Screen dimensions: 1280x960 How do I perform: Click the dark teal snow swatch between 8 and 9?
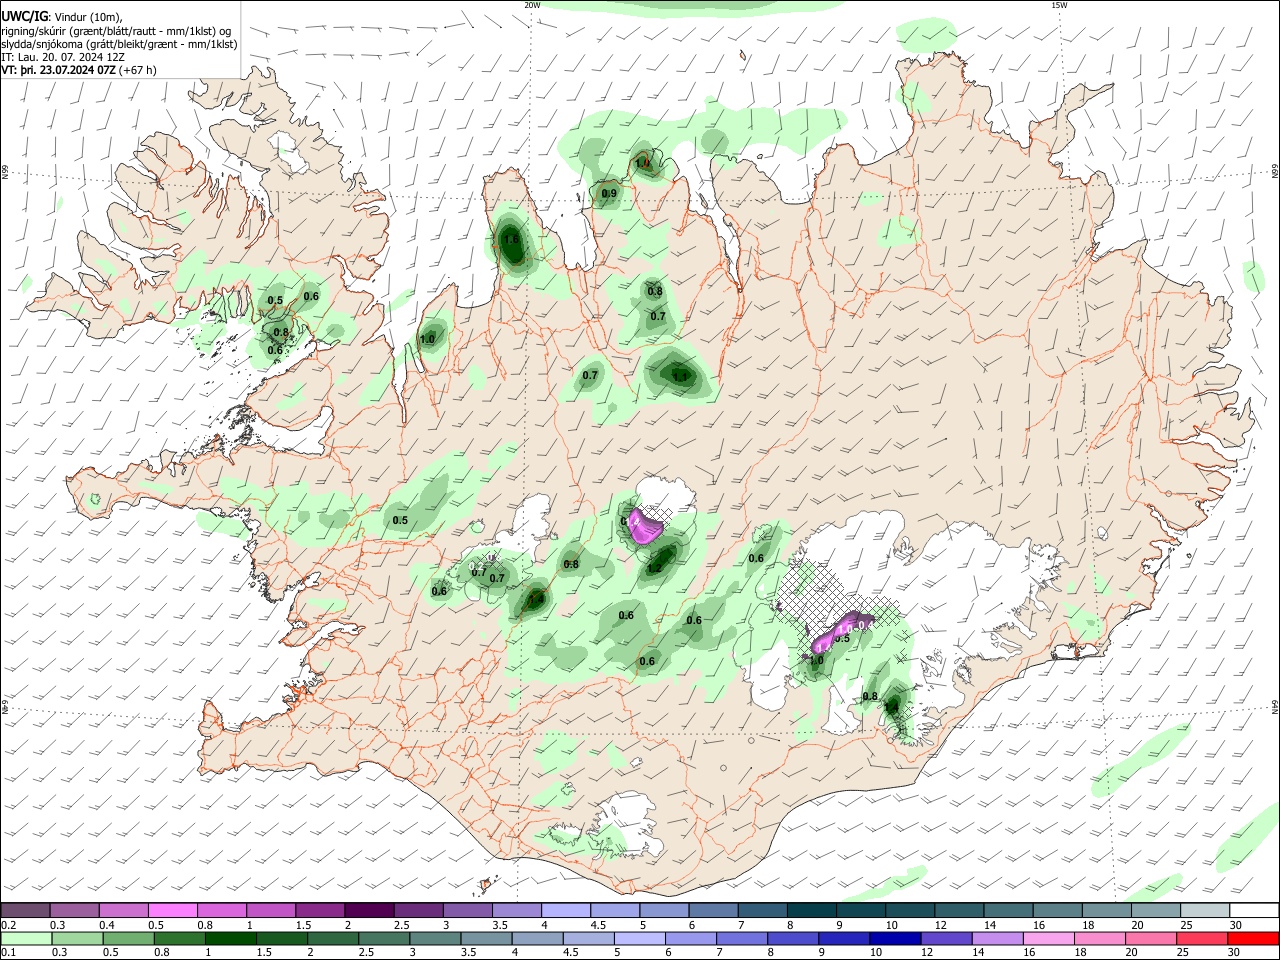[810, 910]
